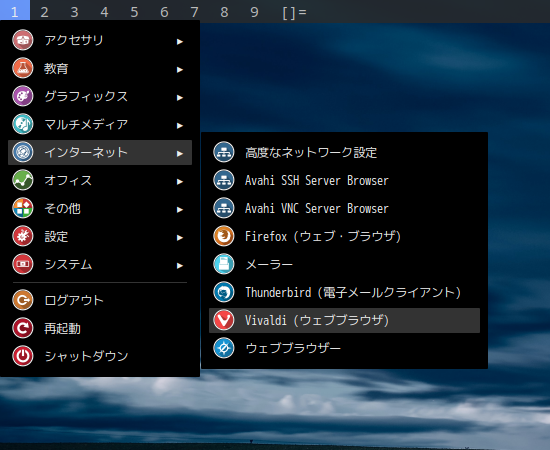Switch to workspace tag 2
The width and height of the screenshot is (550, 450).
[45, 12]
